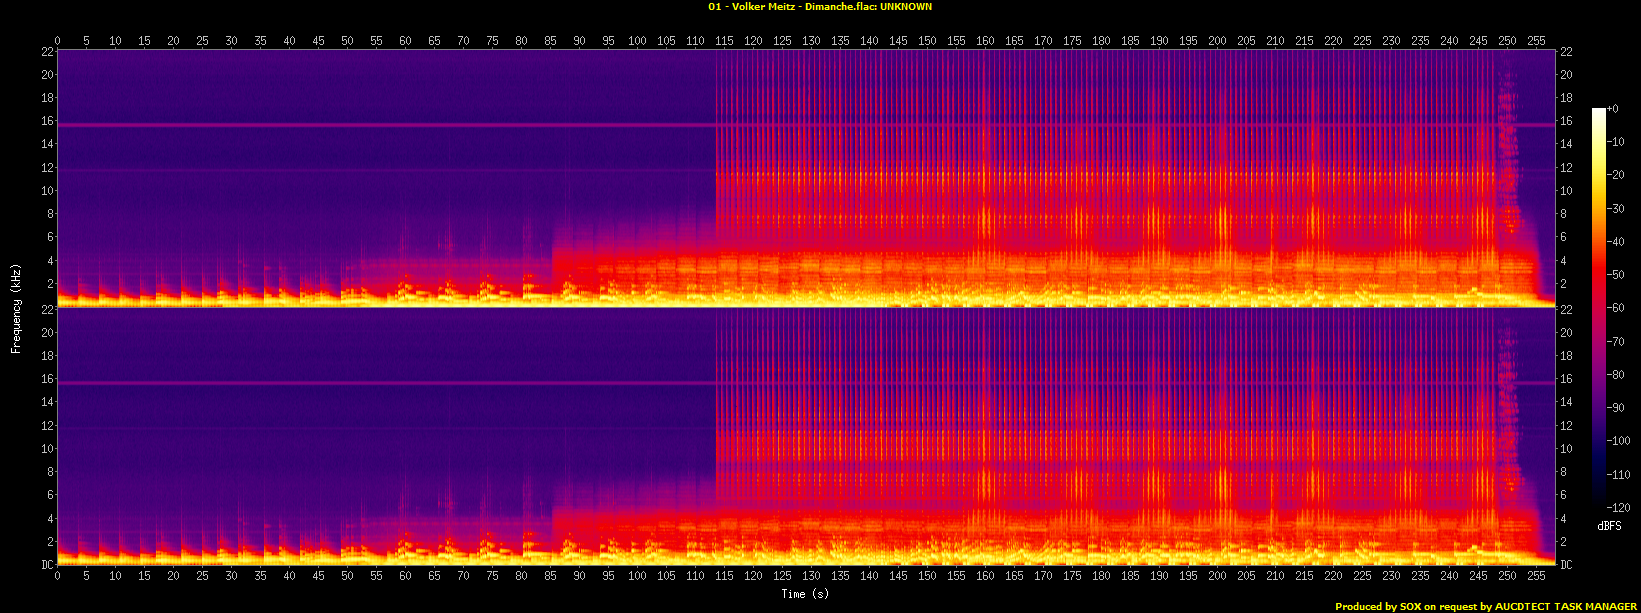This screenshot has height=613, width=1641.
Task: Click the "-70" dBFS scale tick label
Action: [x=1616, y=341]
